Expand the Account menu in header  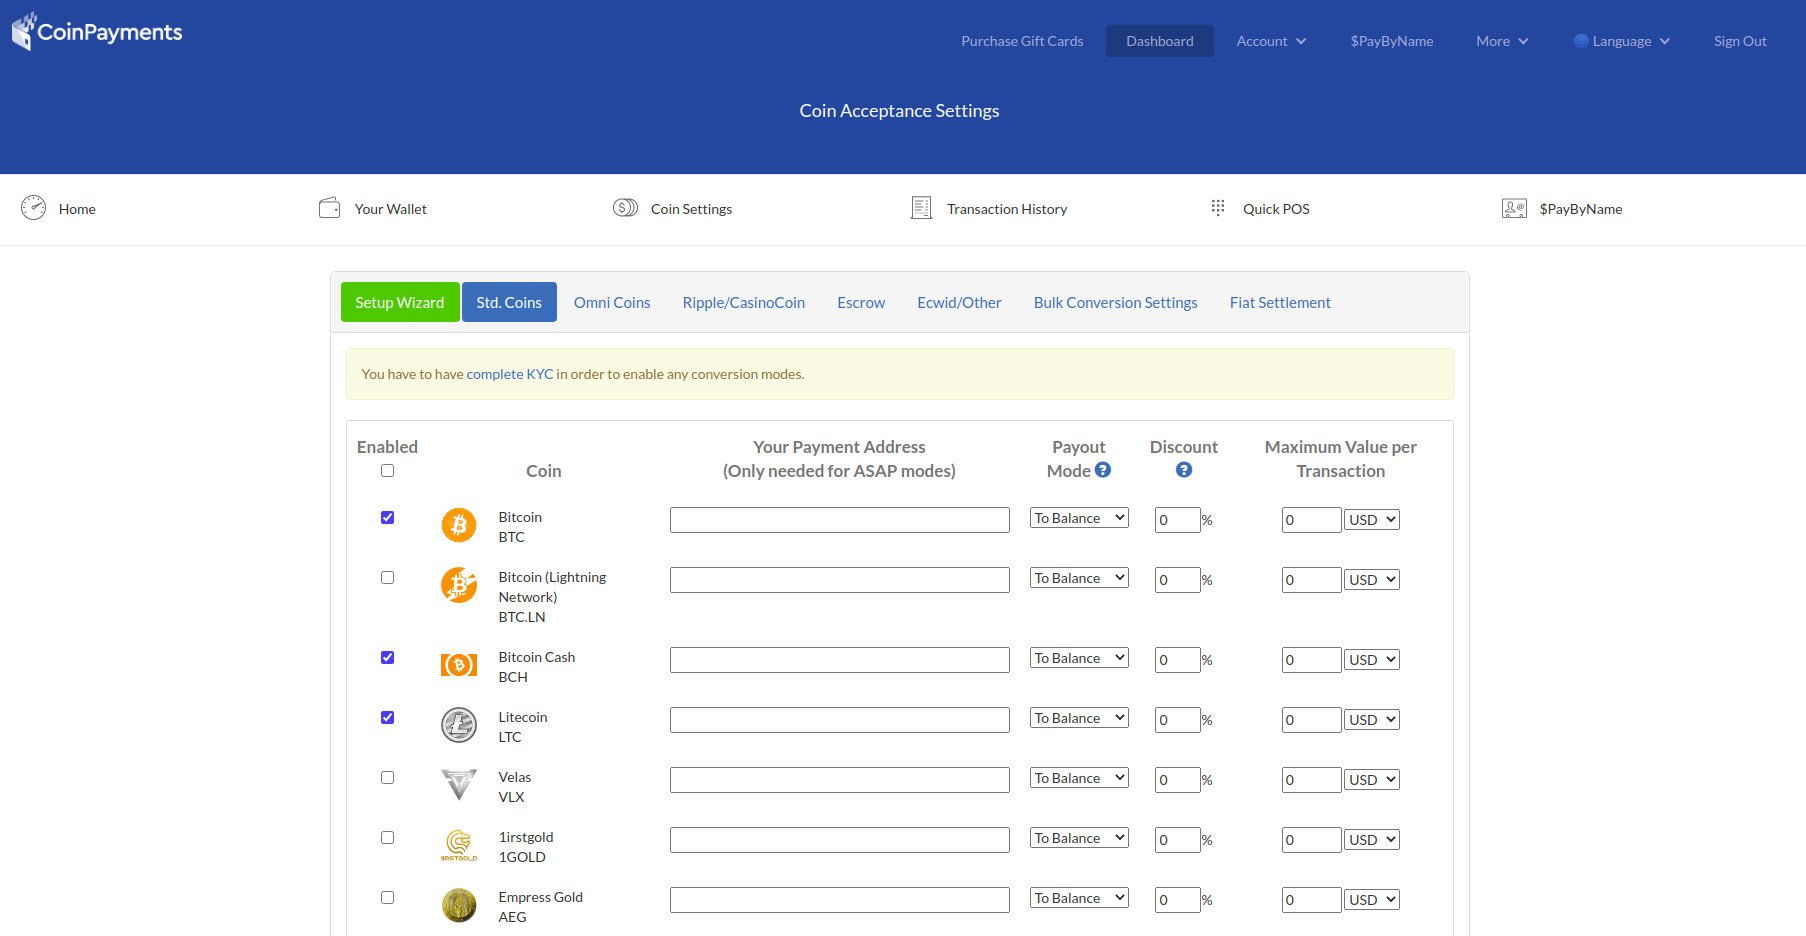[x=1271, y=41]
